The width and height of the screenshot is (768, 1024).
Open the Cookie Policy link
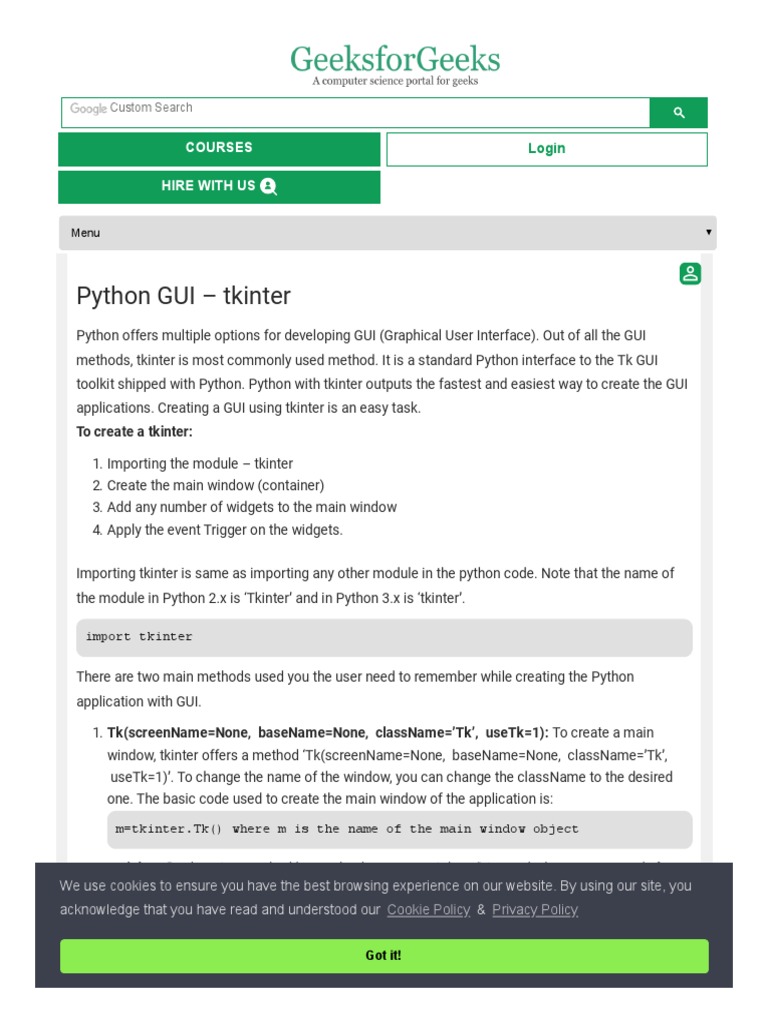coord(428,910)
